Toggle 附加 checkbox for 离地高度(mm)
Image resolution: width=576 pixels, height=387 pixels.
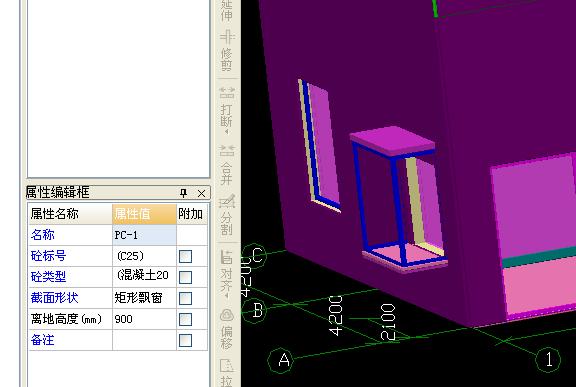[186, 319]
